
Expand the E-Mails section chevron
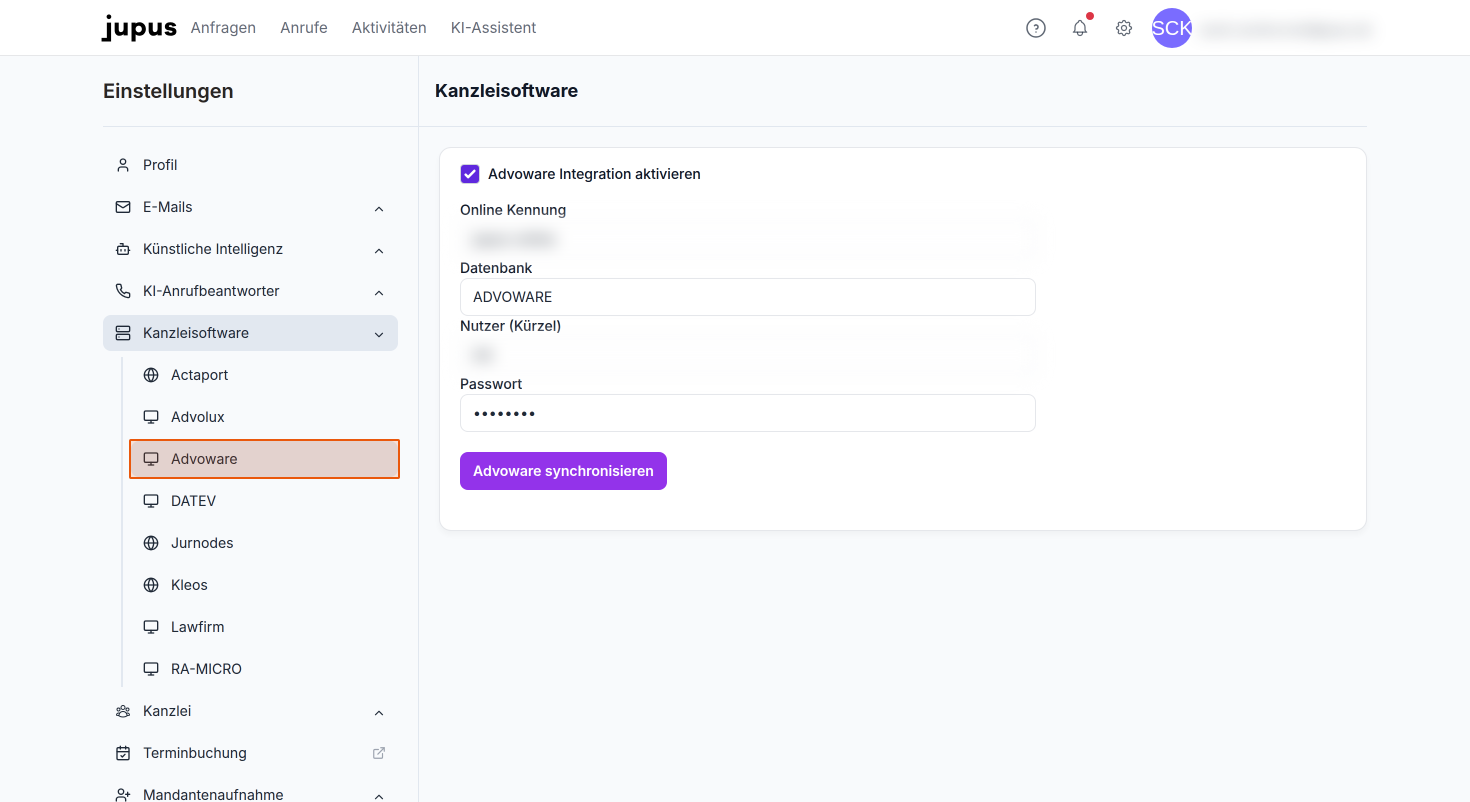click(x=379, y=208)
